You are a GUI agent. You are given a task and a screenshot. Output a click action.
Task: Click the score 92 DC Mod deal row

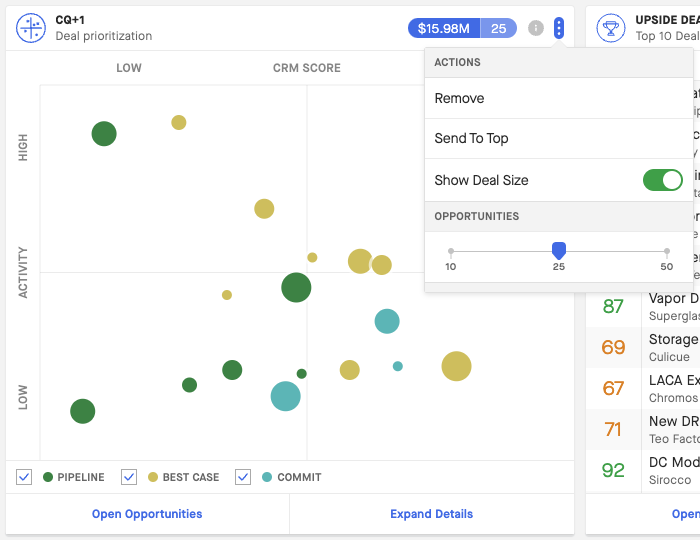643,470
